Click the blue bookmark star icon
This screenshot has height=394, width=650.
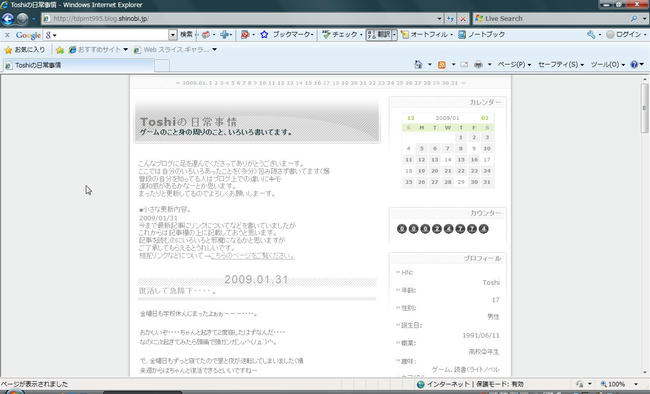tap(264, 35)
